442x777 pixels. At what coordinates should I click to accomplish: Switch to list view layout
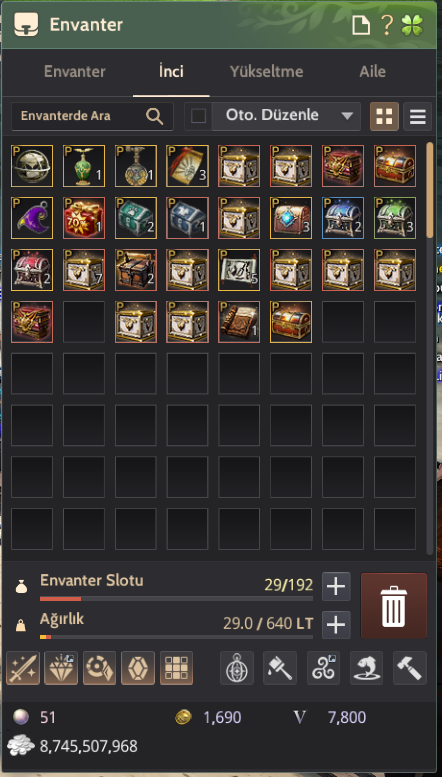tap(417, 116)
